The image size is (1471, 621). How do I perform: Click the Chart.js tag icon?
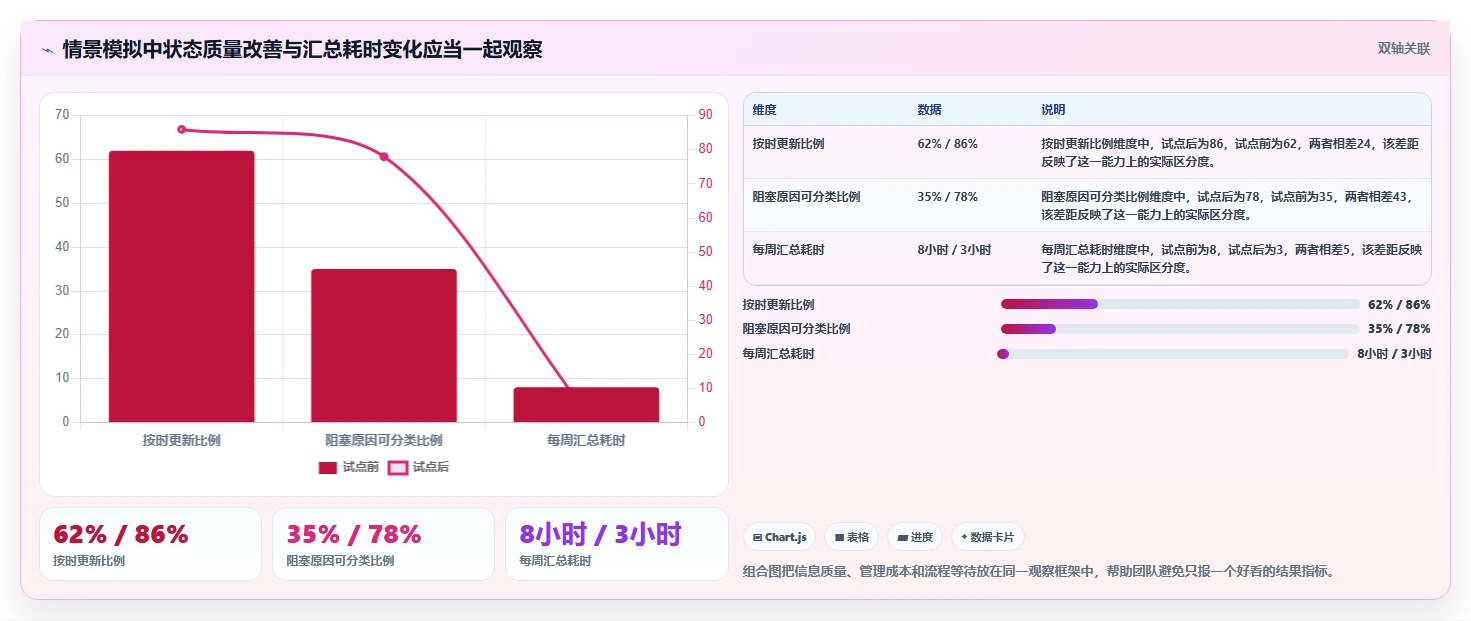coord(758,537)
